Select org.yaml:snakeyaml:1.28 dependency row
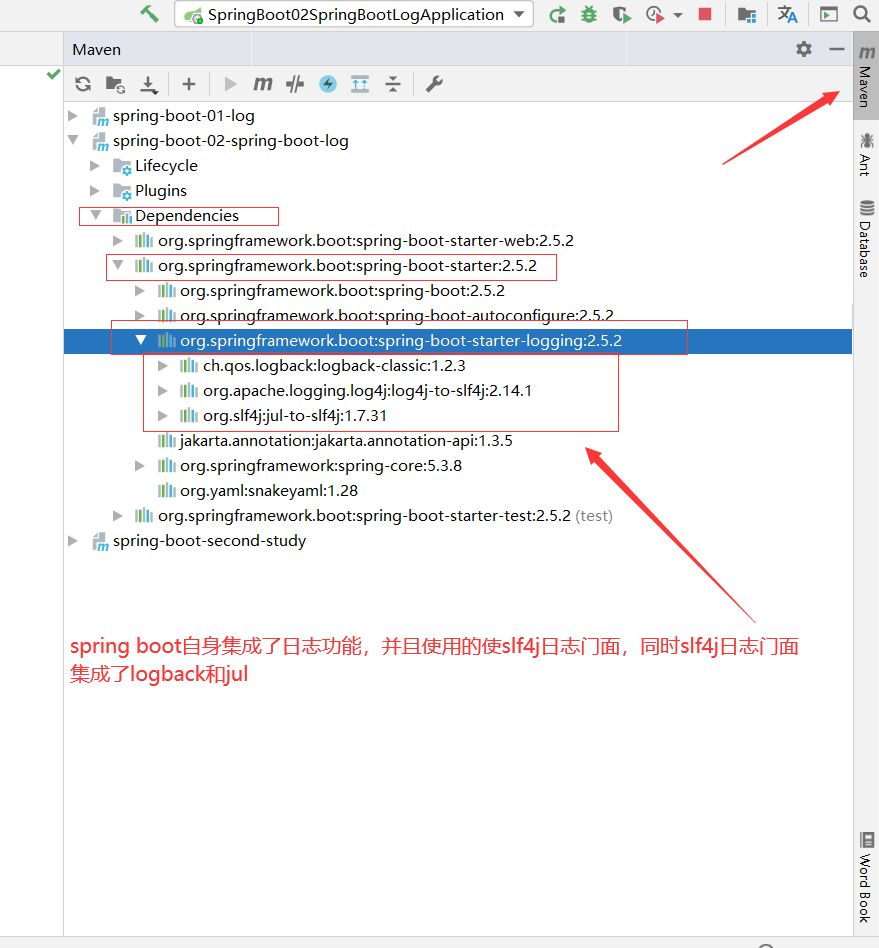The width and height of the screenshot is (879, 948). (258, 490)
